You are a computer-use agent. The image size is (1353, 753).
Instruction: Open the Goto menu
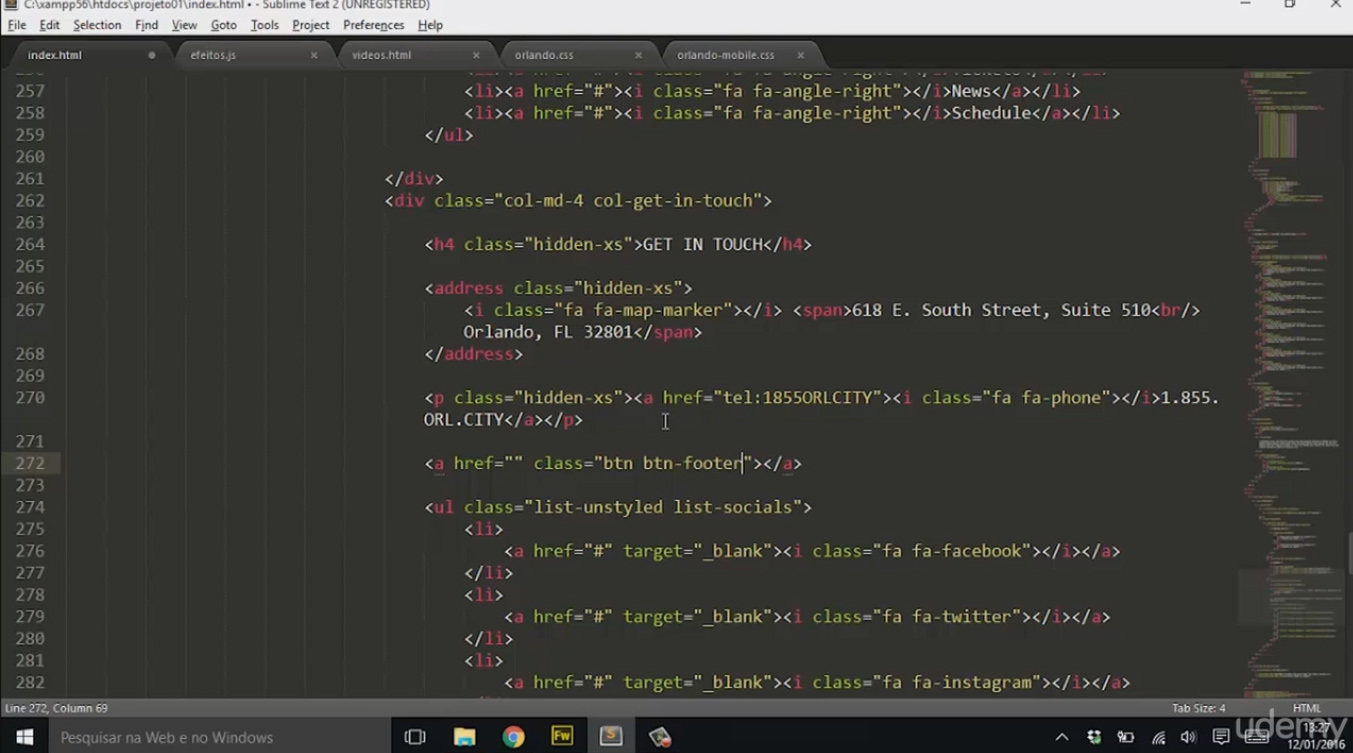[x=224, y=25]
